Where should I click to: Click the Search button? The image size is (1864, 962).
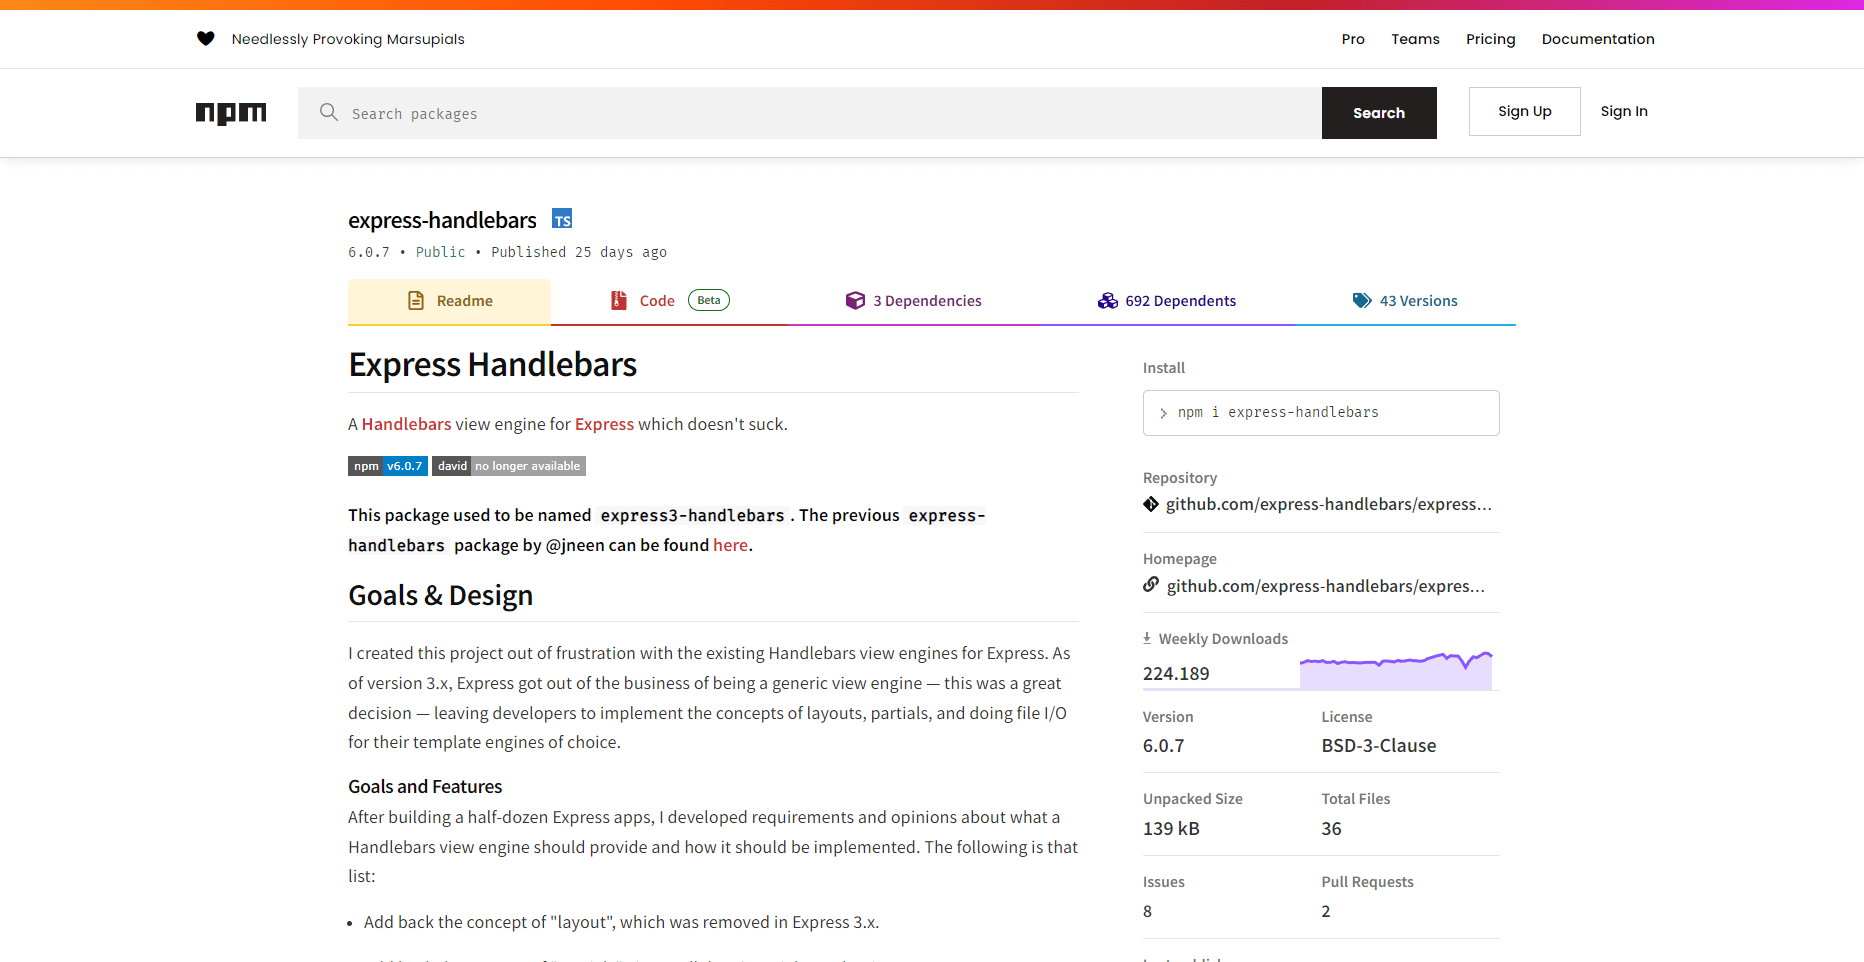1379,113
